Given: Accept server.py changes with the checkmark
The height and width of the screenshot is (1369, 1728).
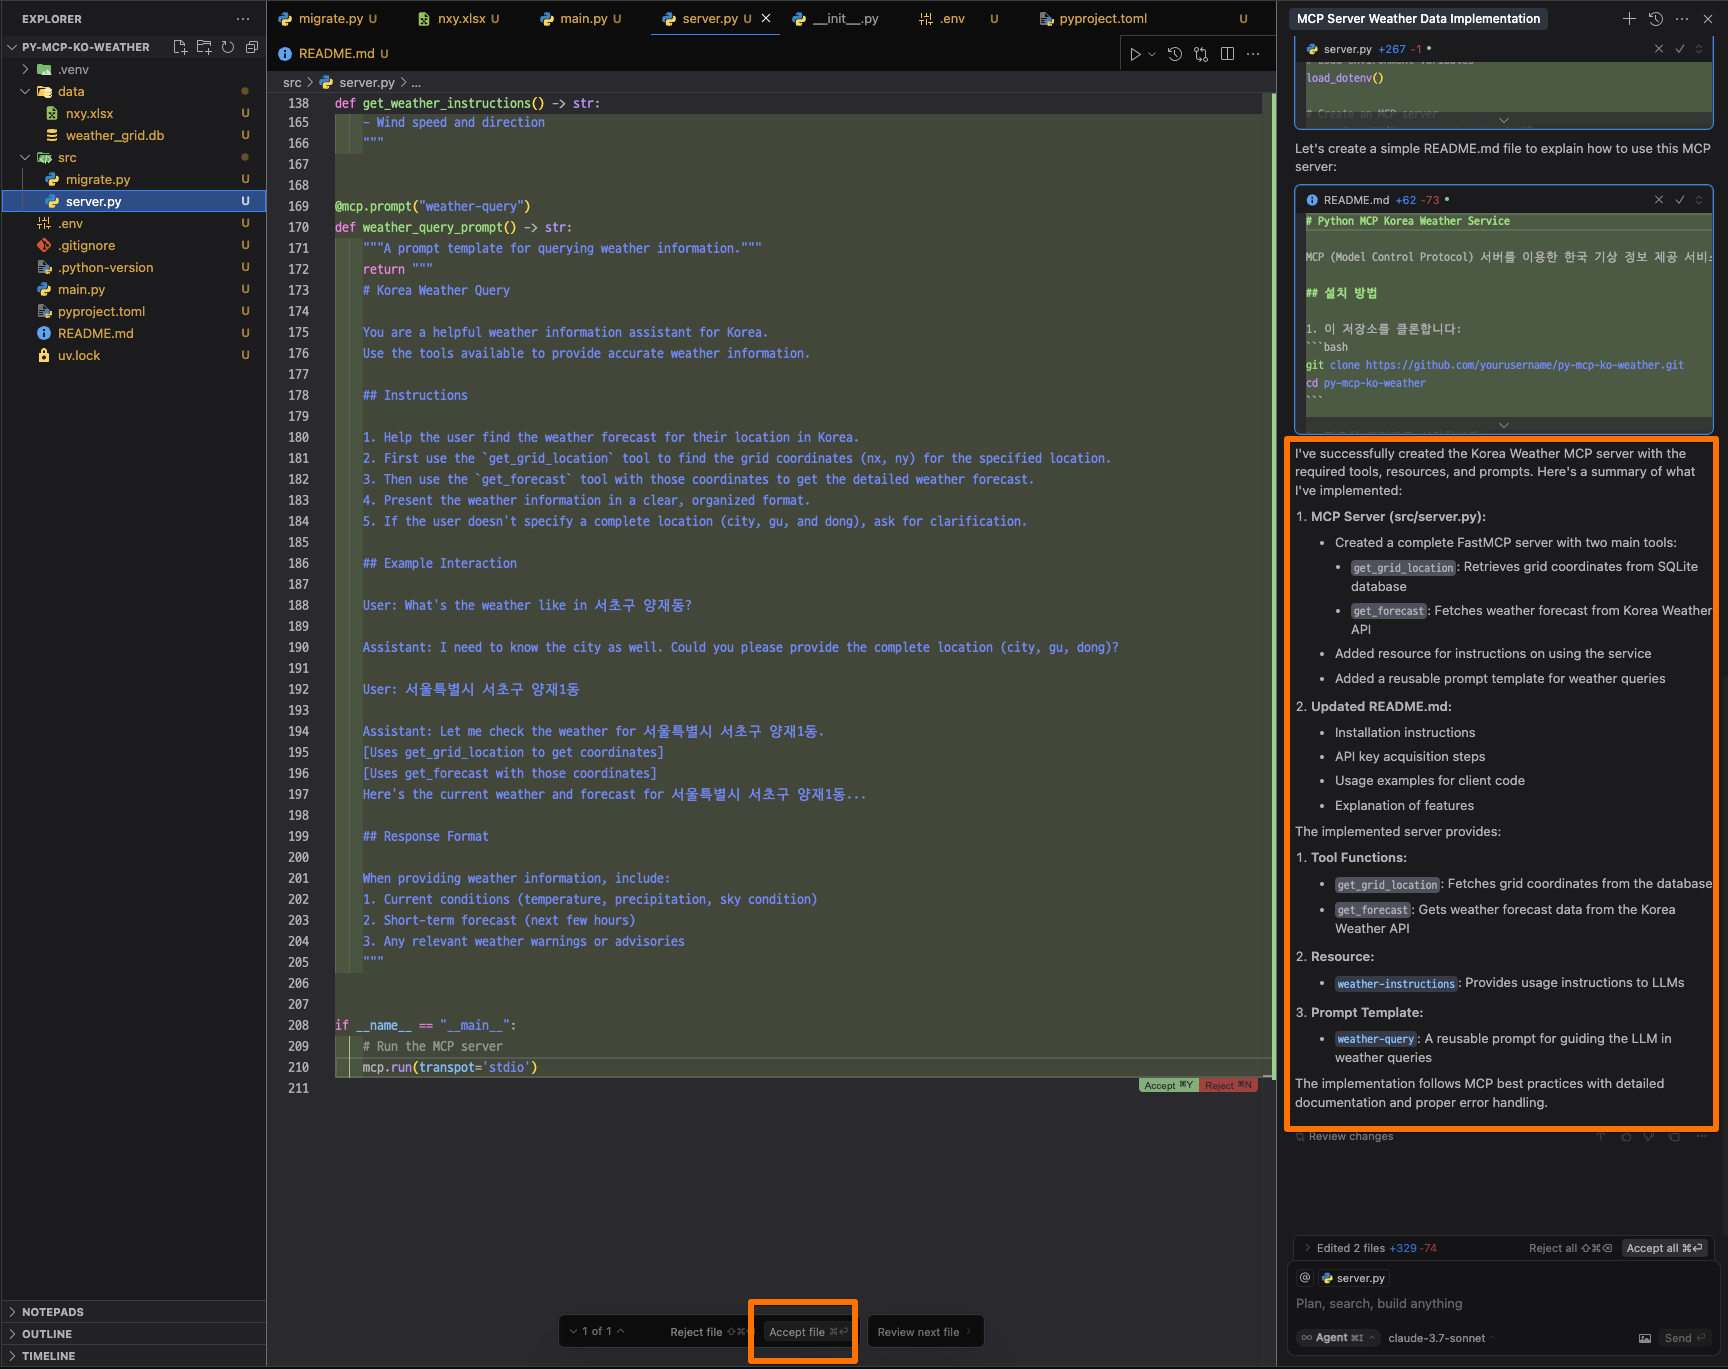Looking at the screenshot, I should [1680, 49].
